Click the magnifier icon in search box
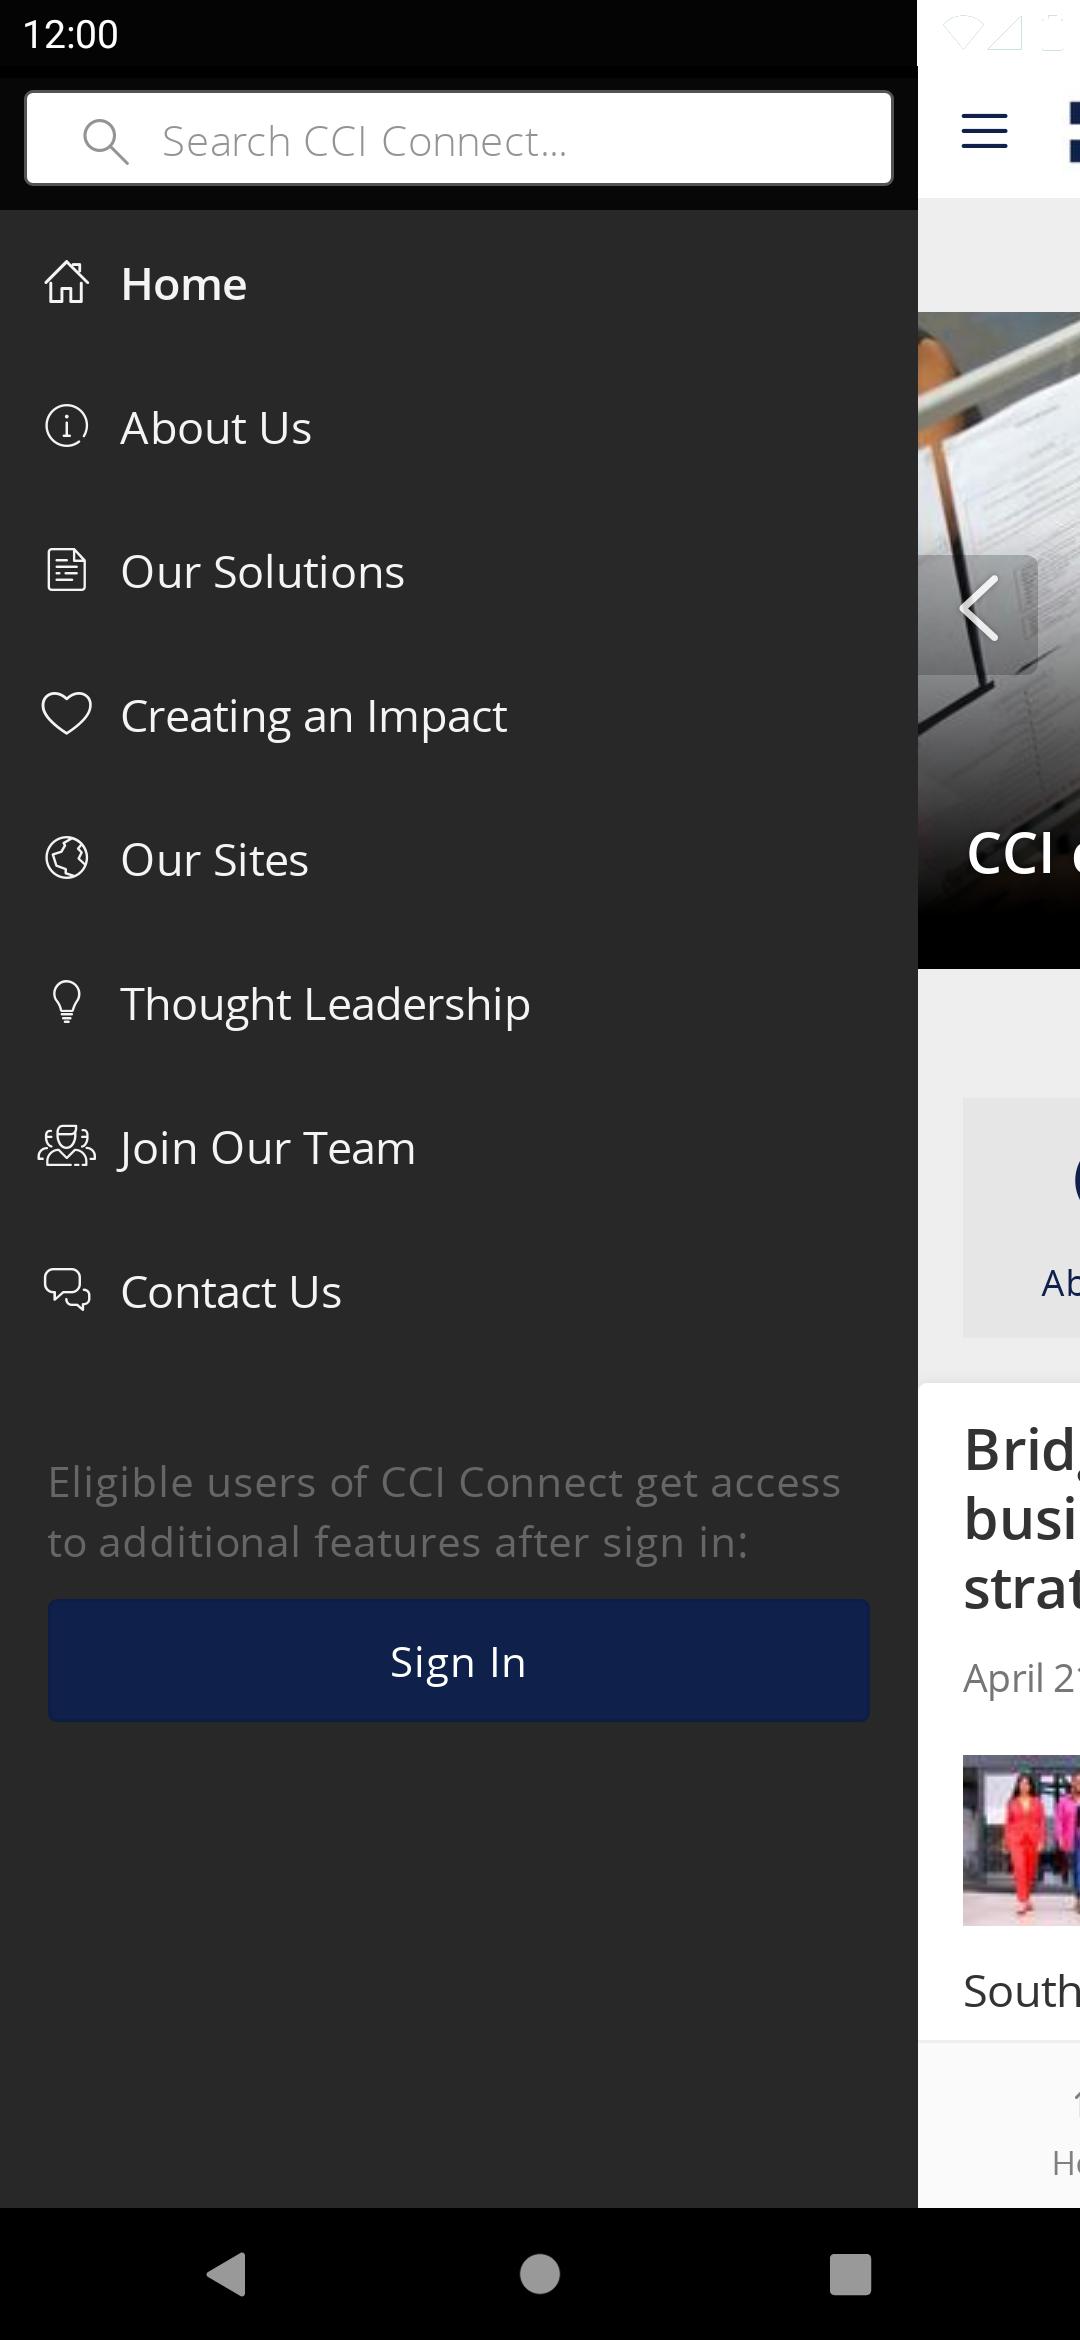Screen dimensions: 1080x2340 [105, 141]
